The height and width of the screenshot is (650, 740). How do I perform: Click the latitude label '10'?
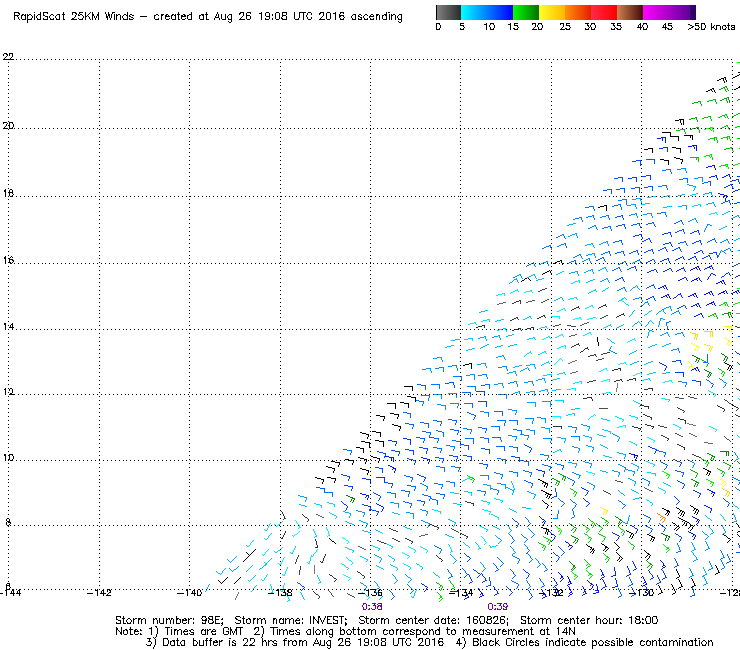click(x=8, y=458)
